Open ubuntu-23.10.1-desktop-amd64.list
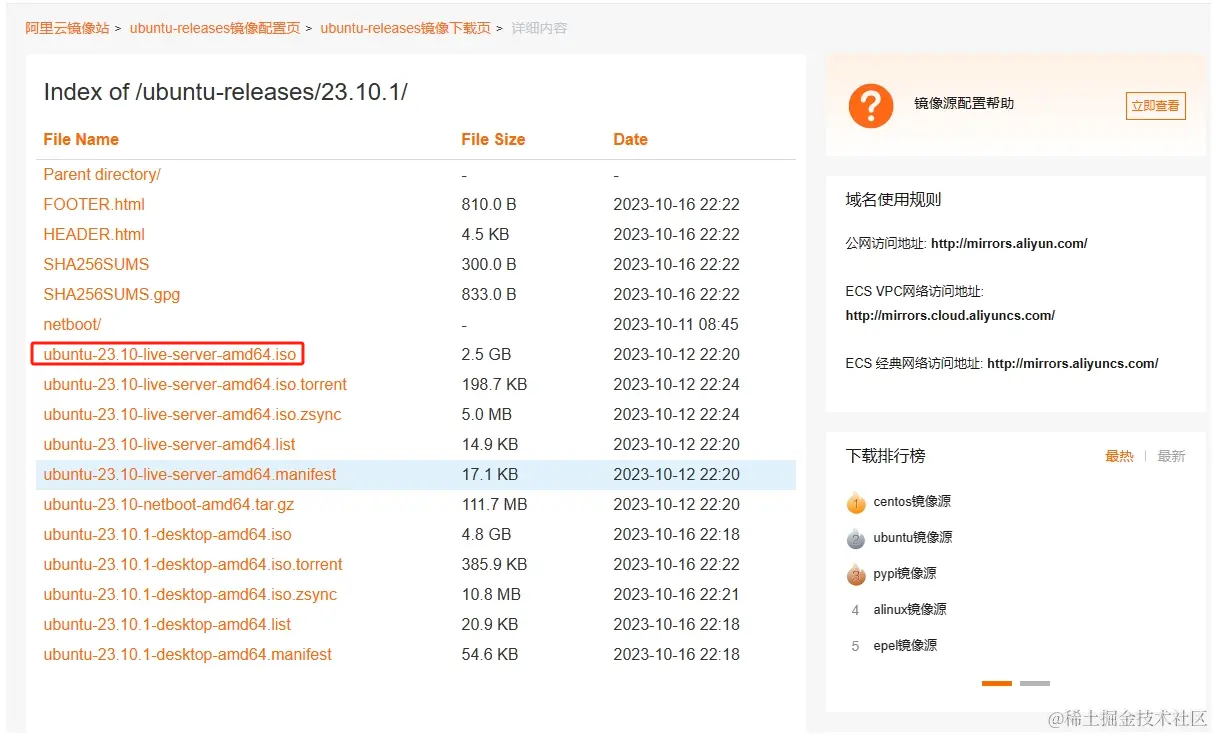This screenshot has width=1214, height=735. [167, 624]
